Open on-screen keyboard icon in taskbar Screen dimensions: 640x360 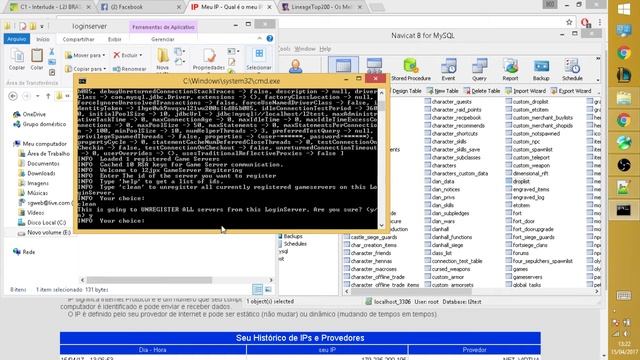point(624,296)
